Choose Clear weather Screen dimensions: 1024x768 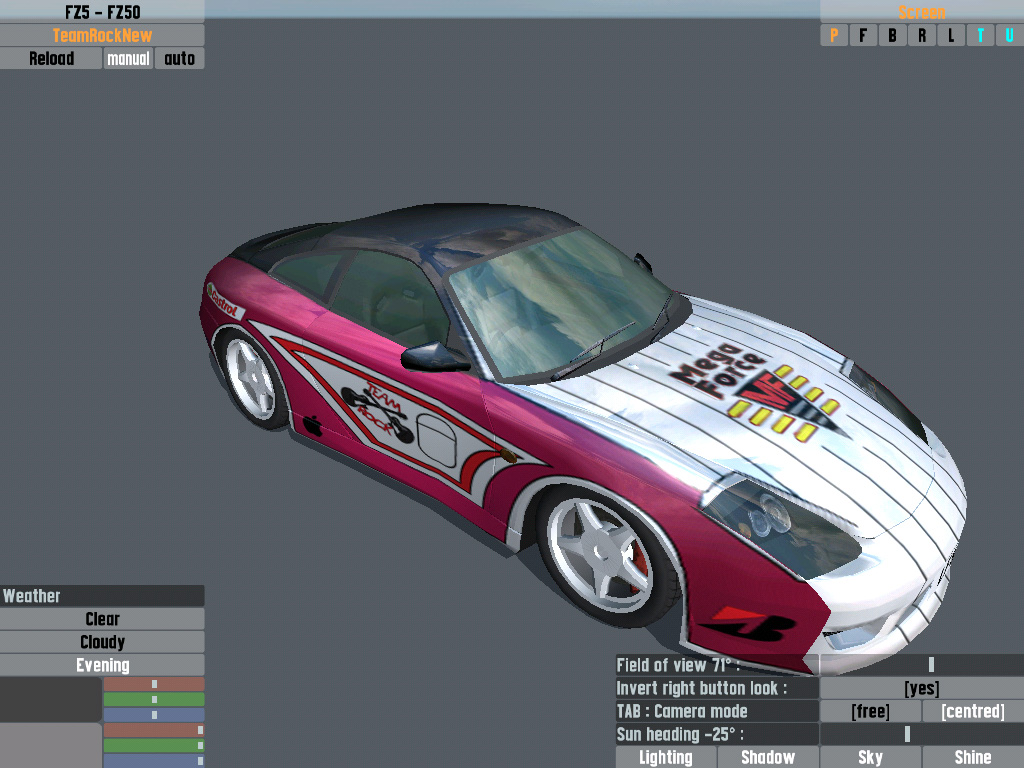point(102,618)
